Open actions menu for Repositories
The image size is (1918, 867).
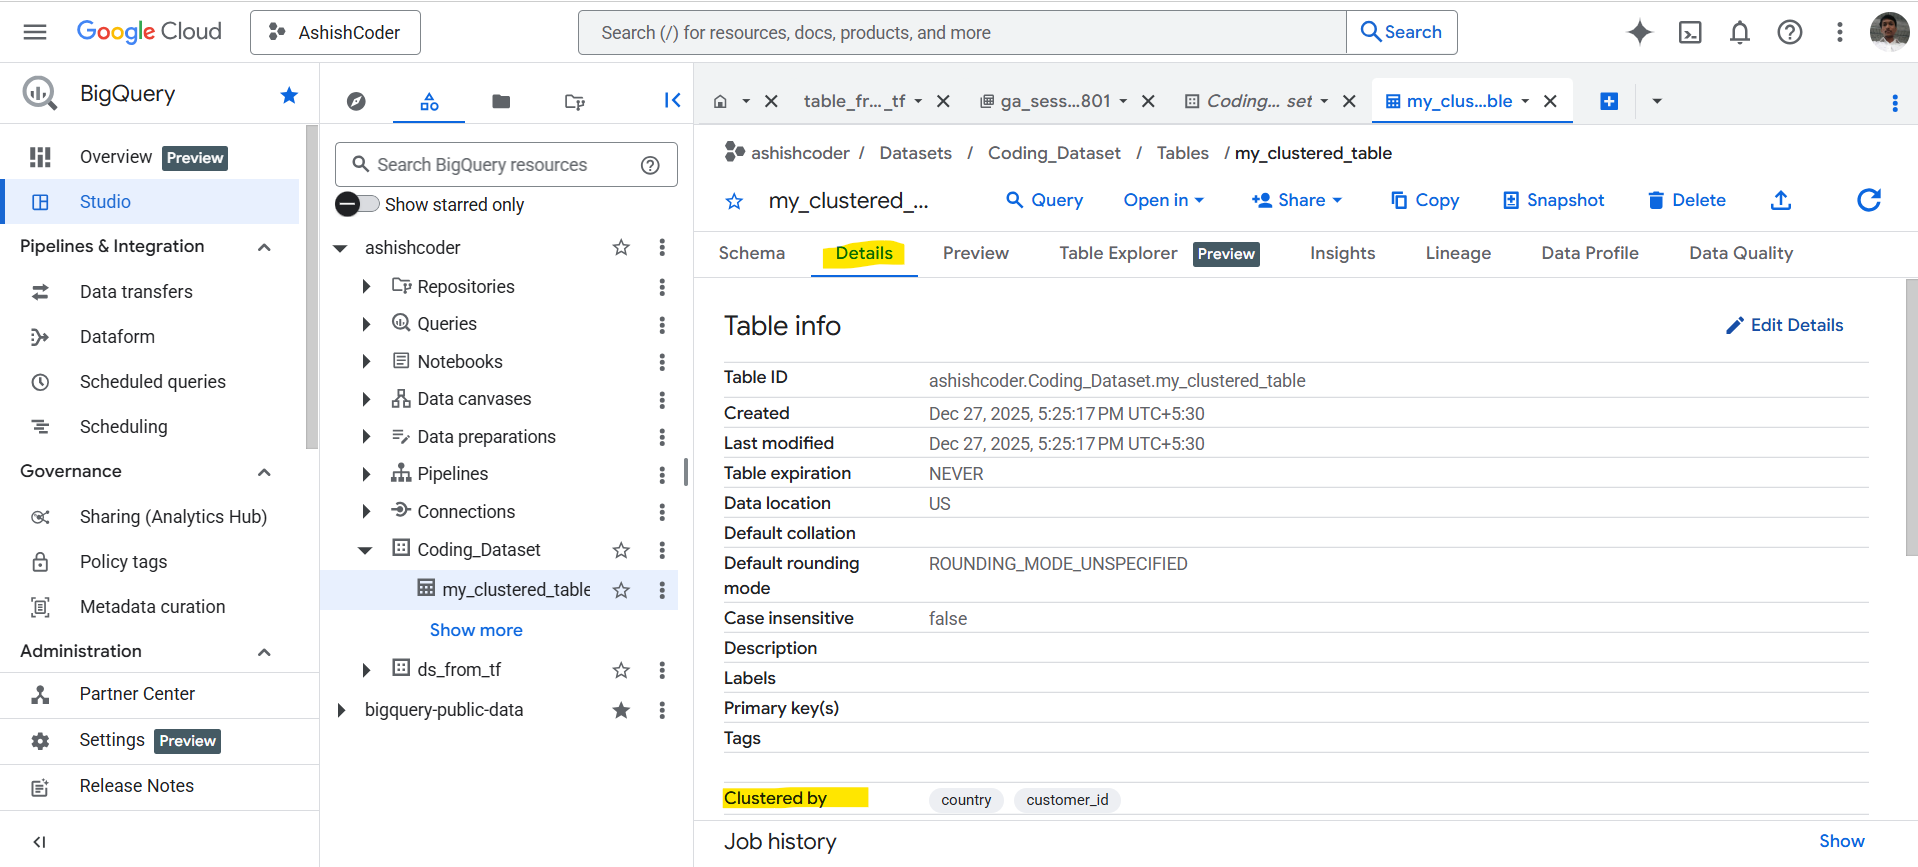pyautogui.click(x=662, y=287)
